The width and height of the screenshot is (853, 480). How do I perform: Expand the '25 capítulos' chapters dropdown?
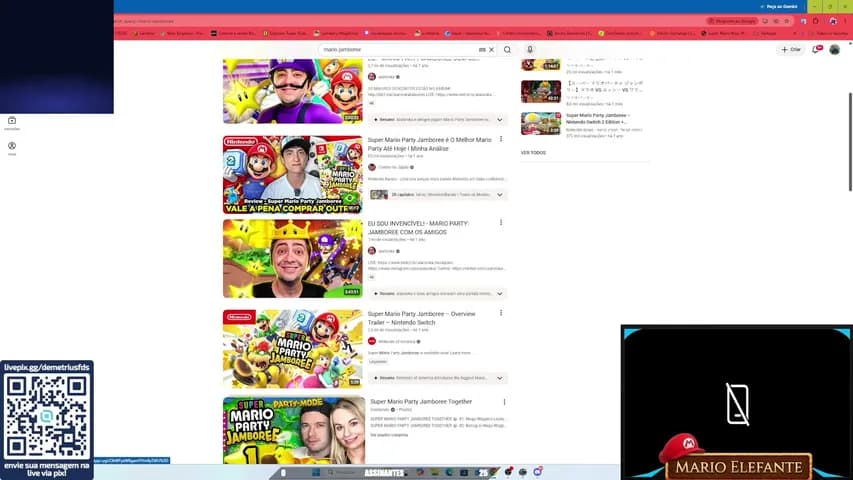click(499, 194)
